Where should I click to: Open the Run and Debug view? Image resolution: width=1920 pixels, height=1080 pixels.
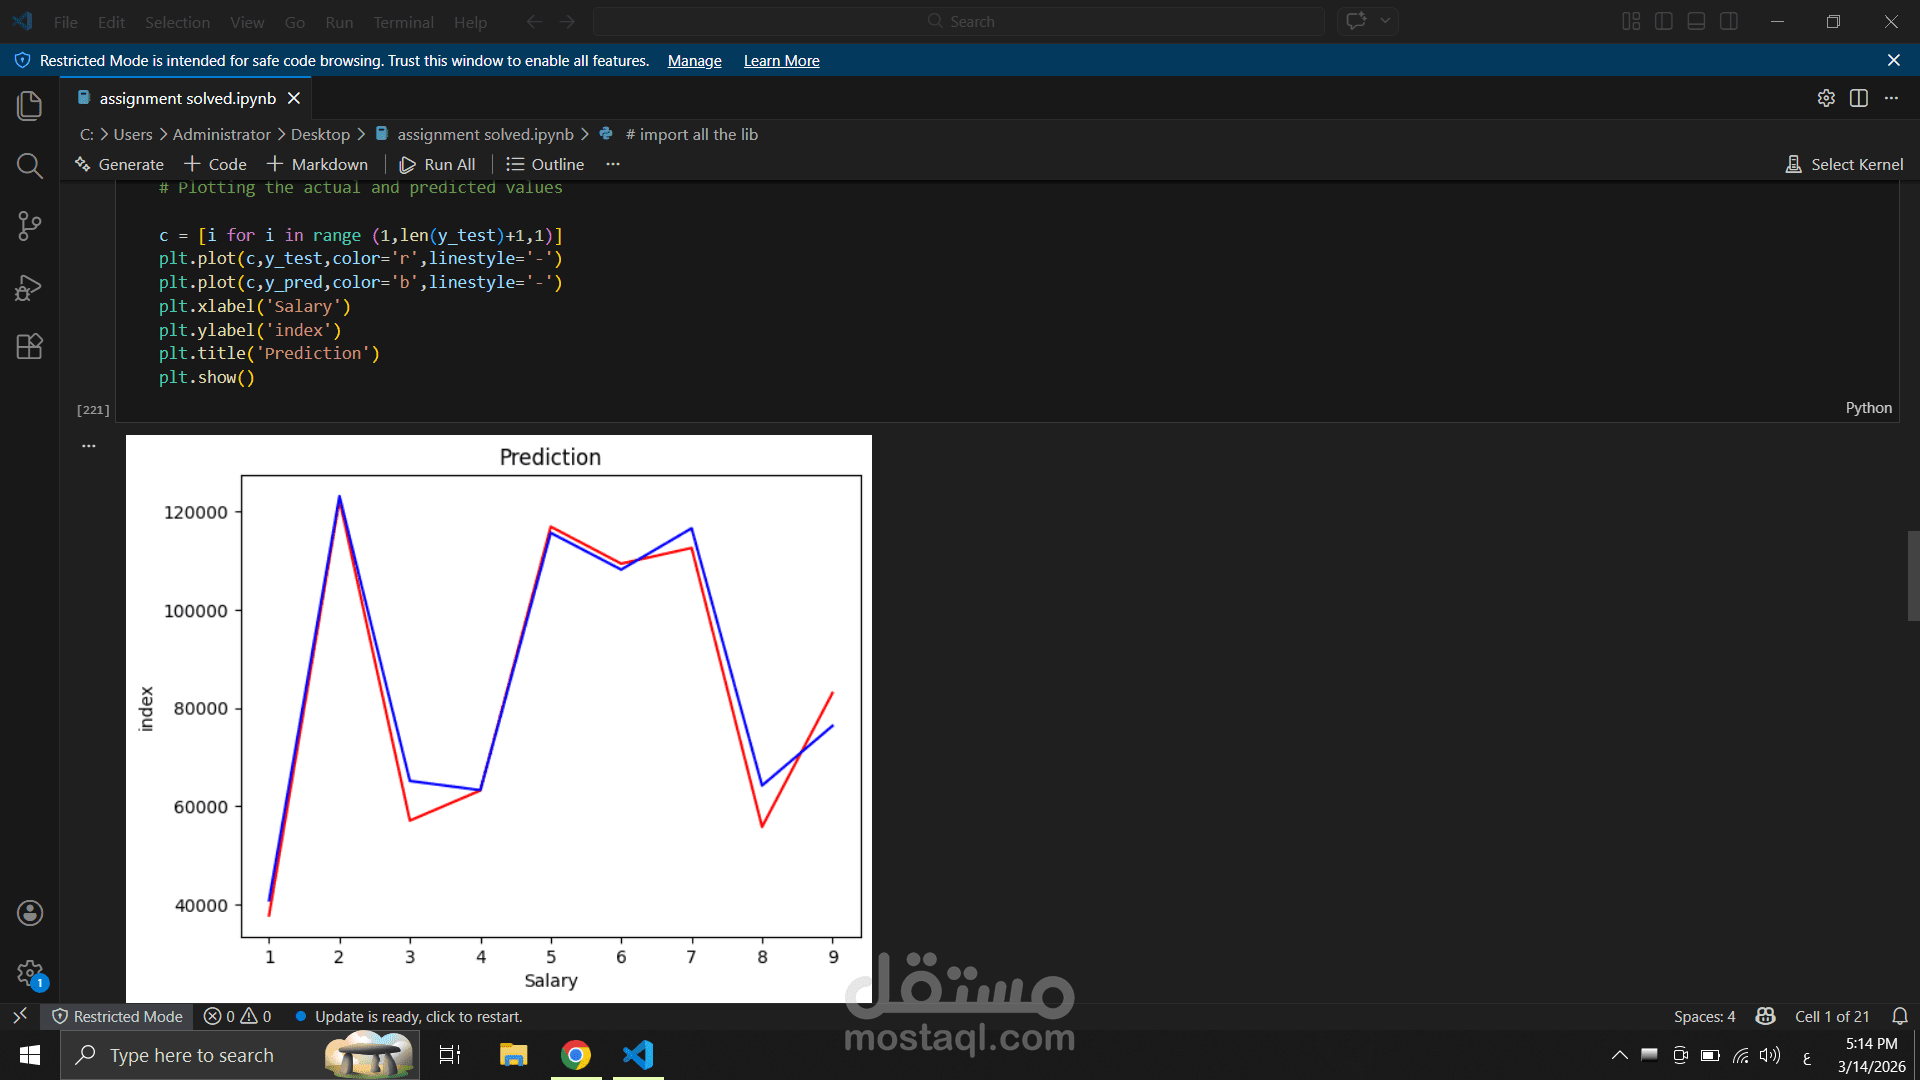29,287
